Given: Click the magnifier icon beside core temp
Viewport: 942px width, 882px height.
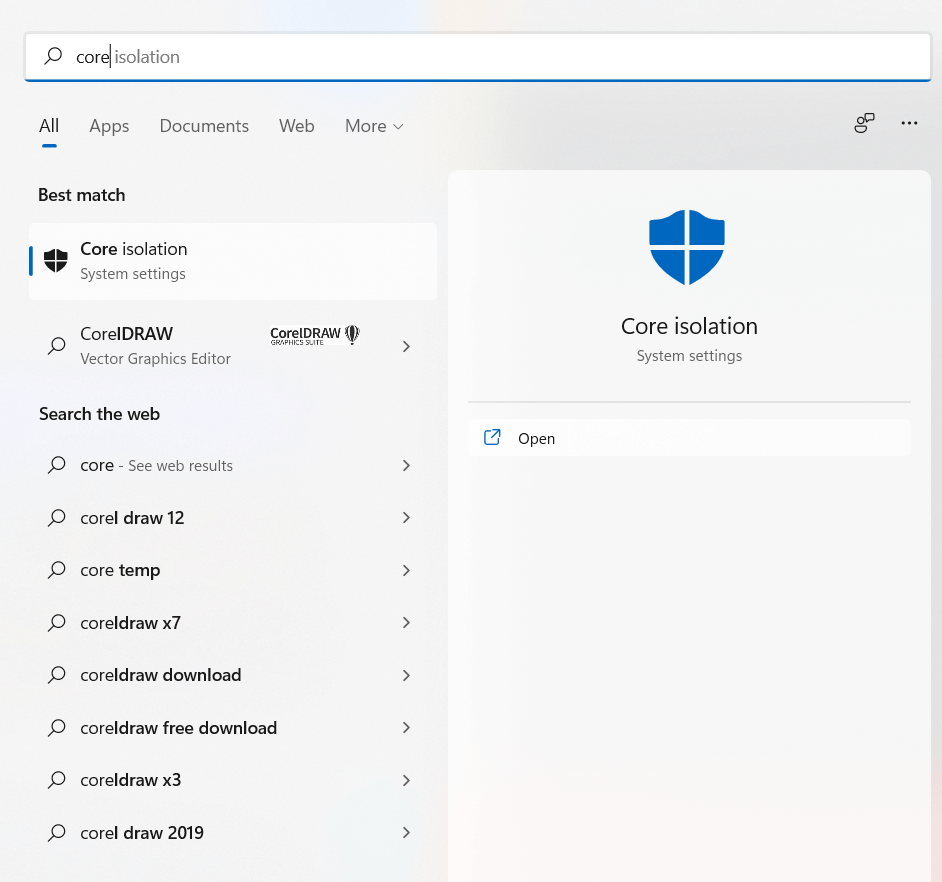Looking at the screenshot, I should (x=57, y=570).
